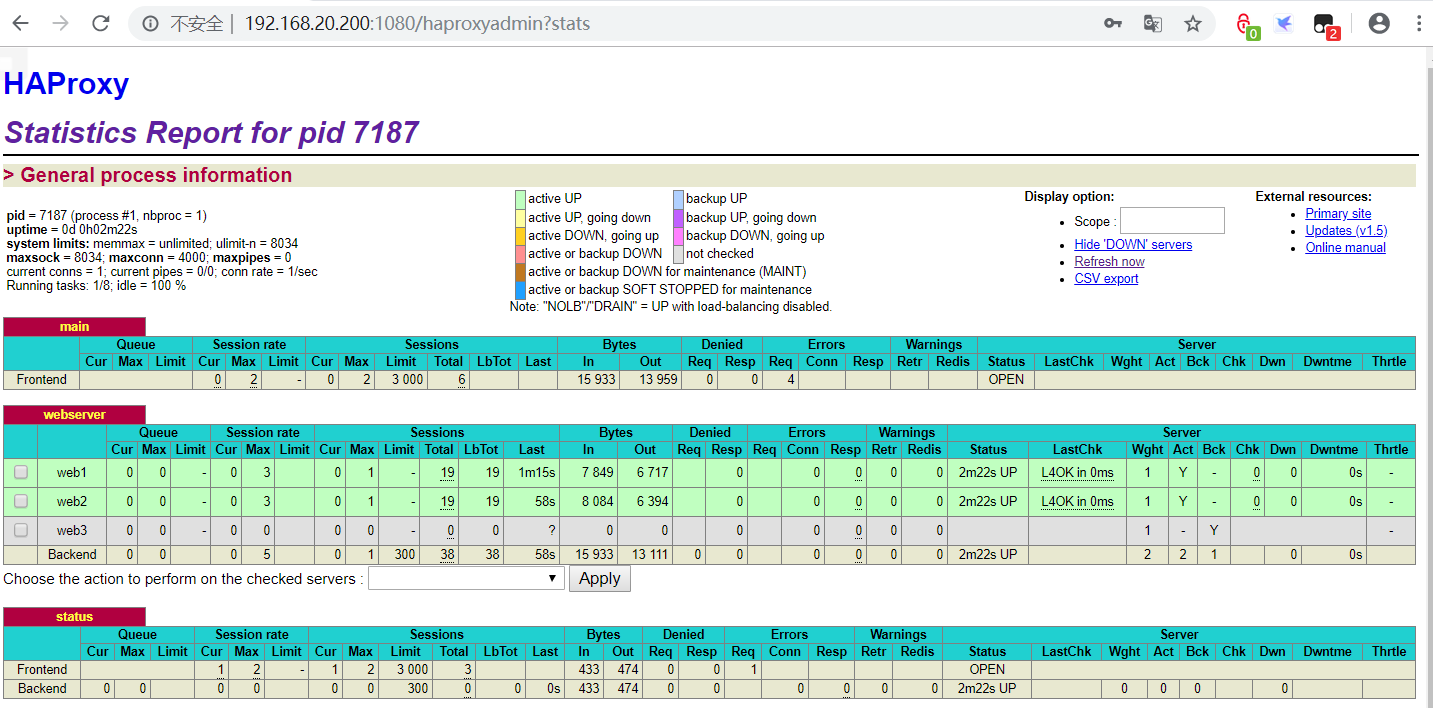Tick the checkbox for web3 server
This screenshot has width=1433, height=708.
(x=20, y=530)
